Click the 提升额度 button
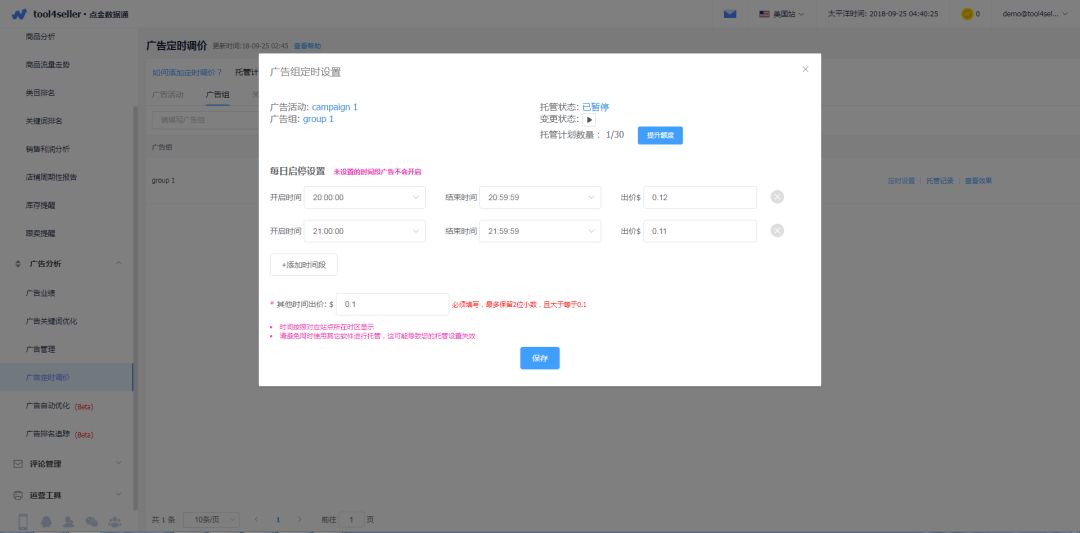1080x533 pixels. pos(660,136)
